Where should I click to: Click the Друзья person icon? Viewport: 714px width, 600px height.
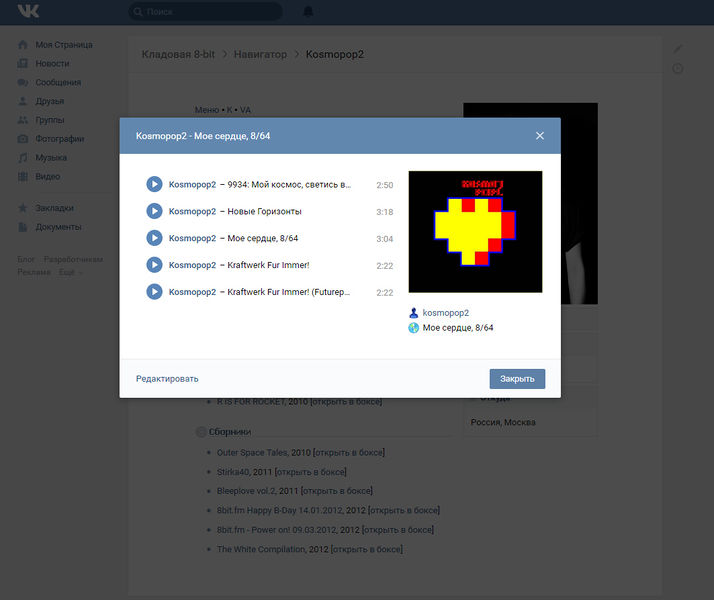[23, 101]
